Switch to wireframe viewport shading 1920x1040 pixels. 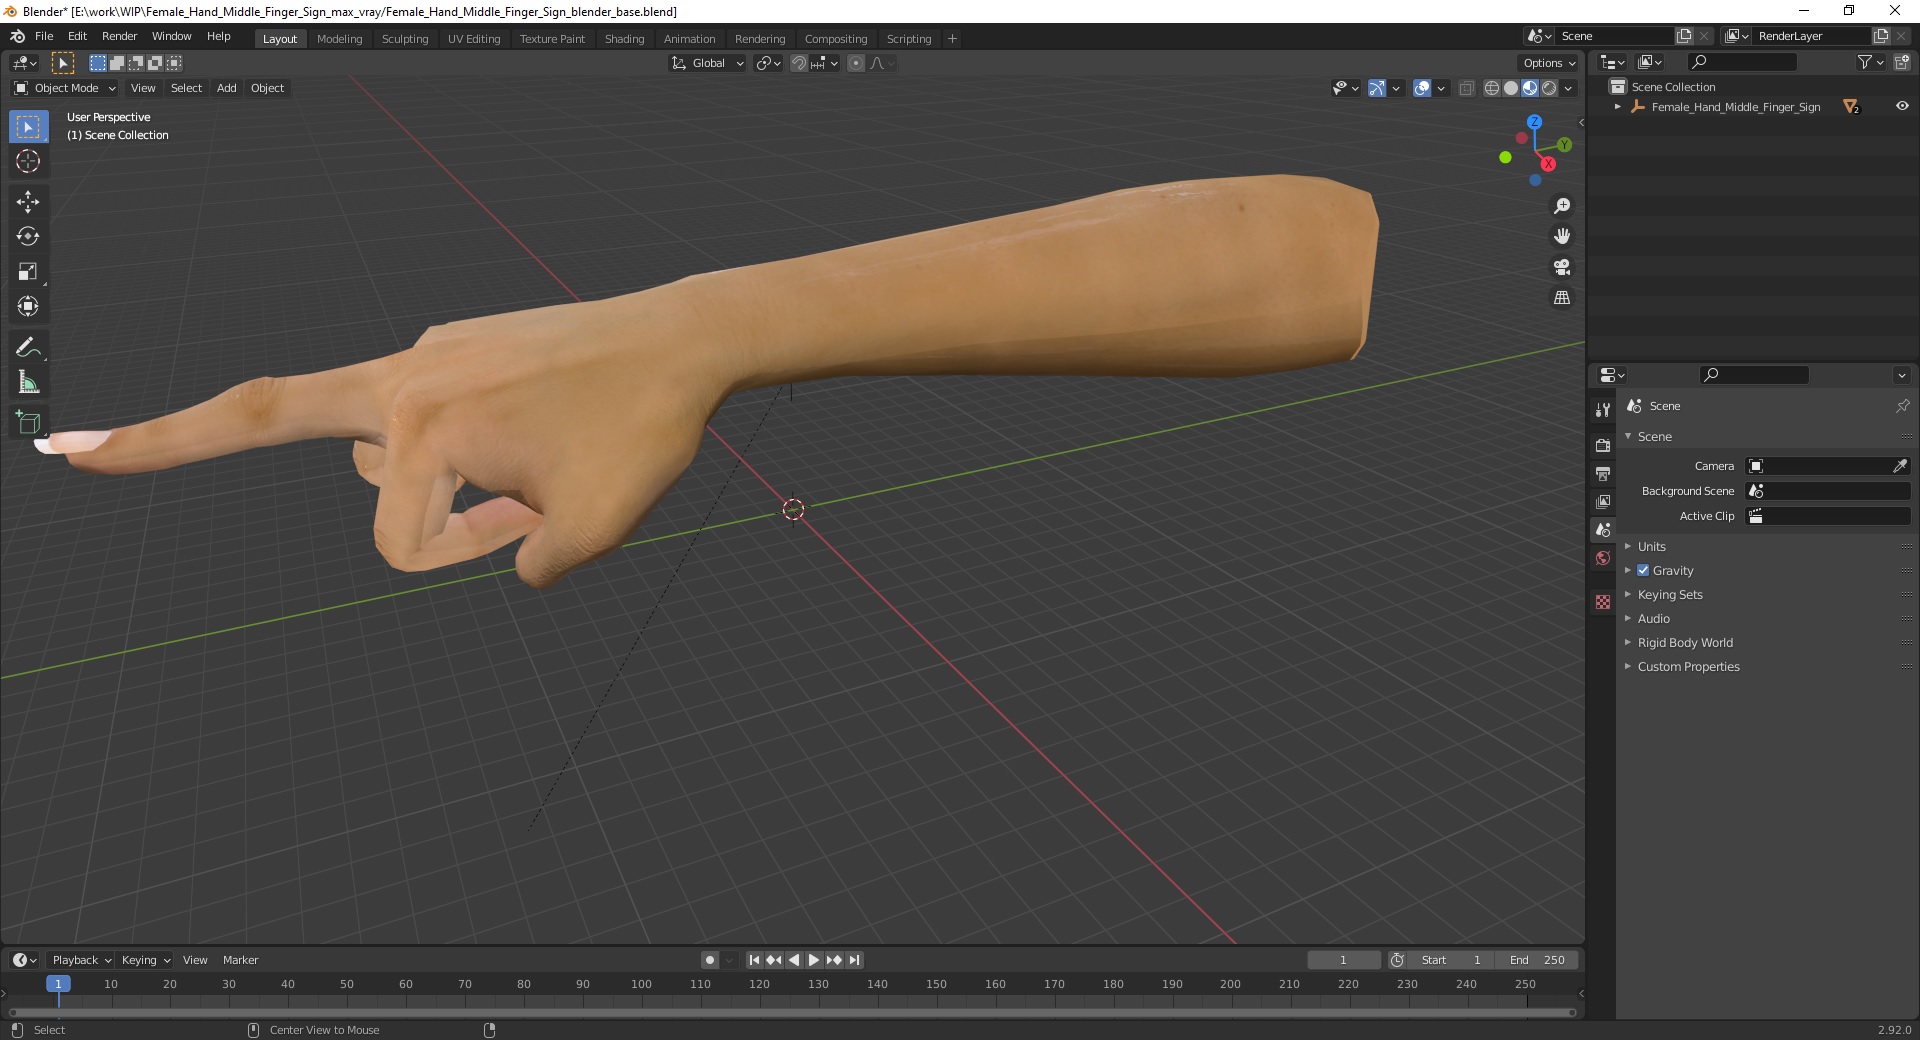point(1492,88)
